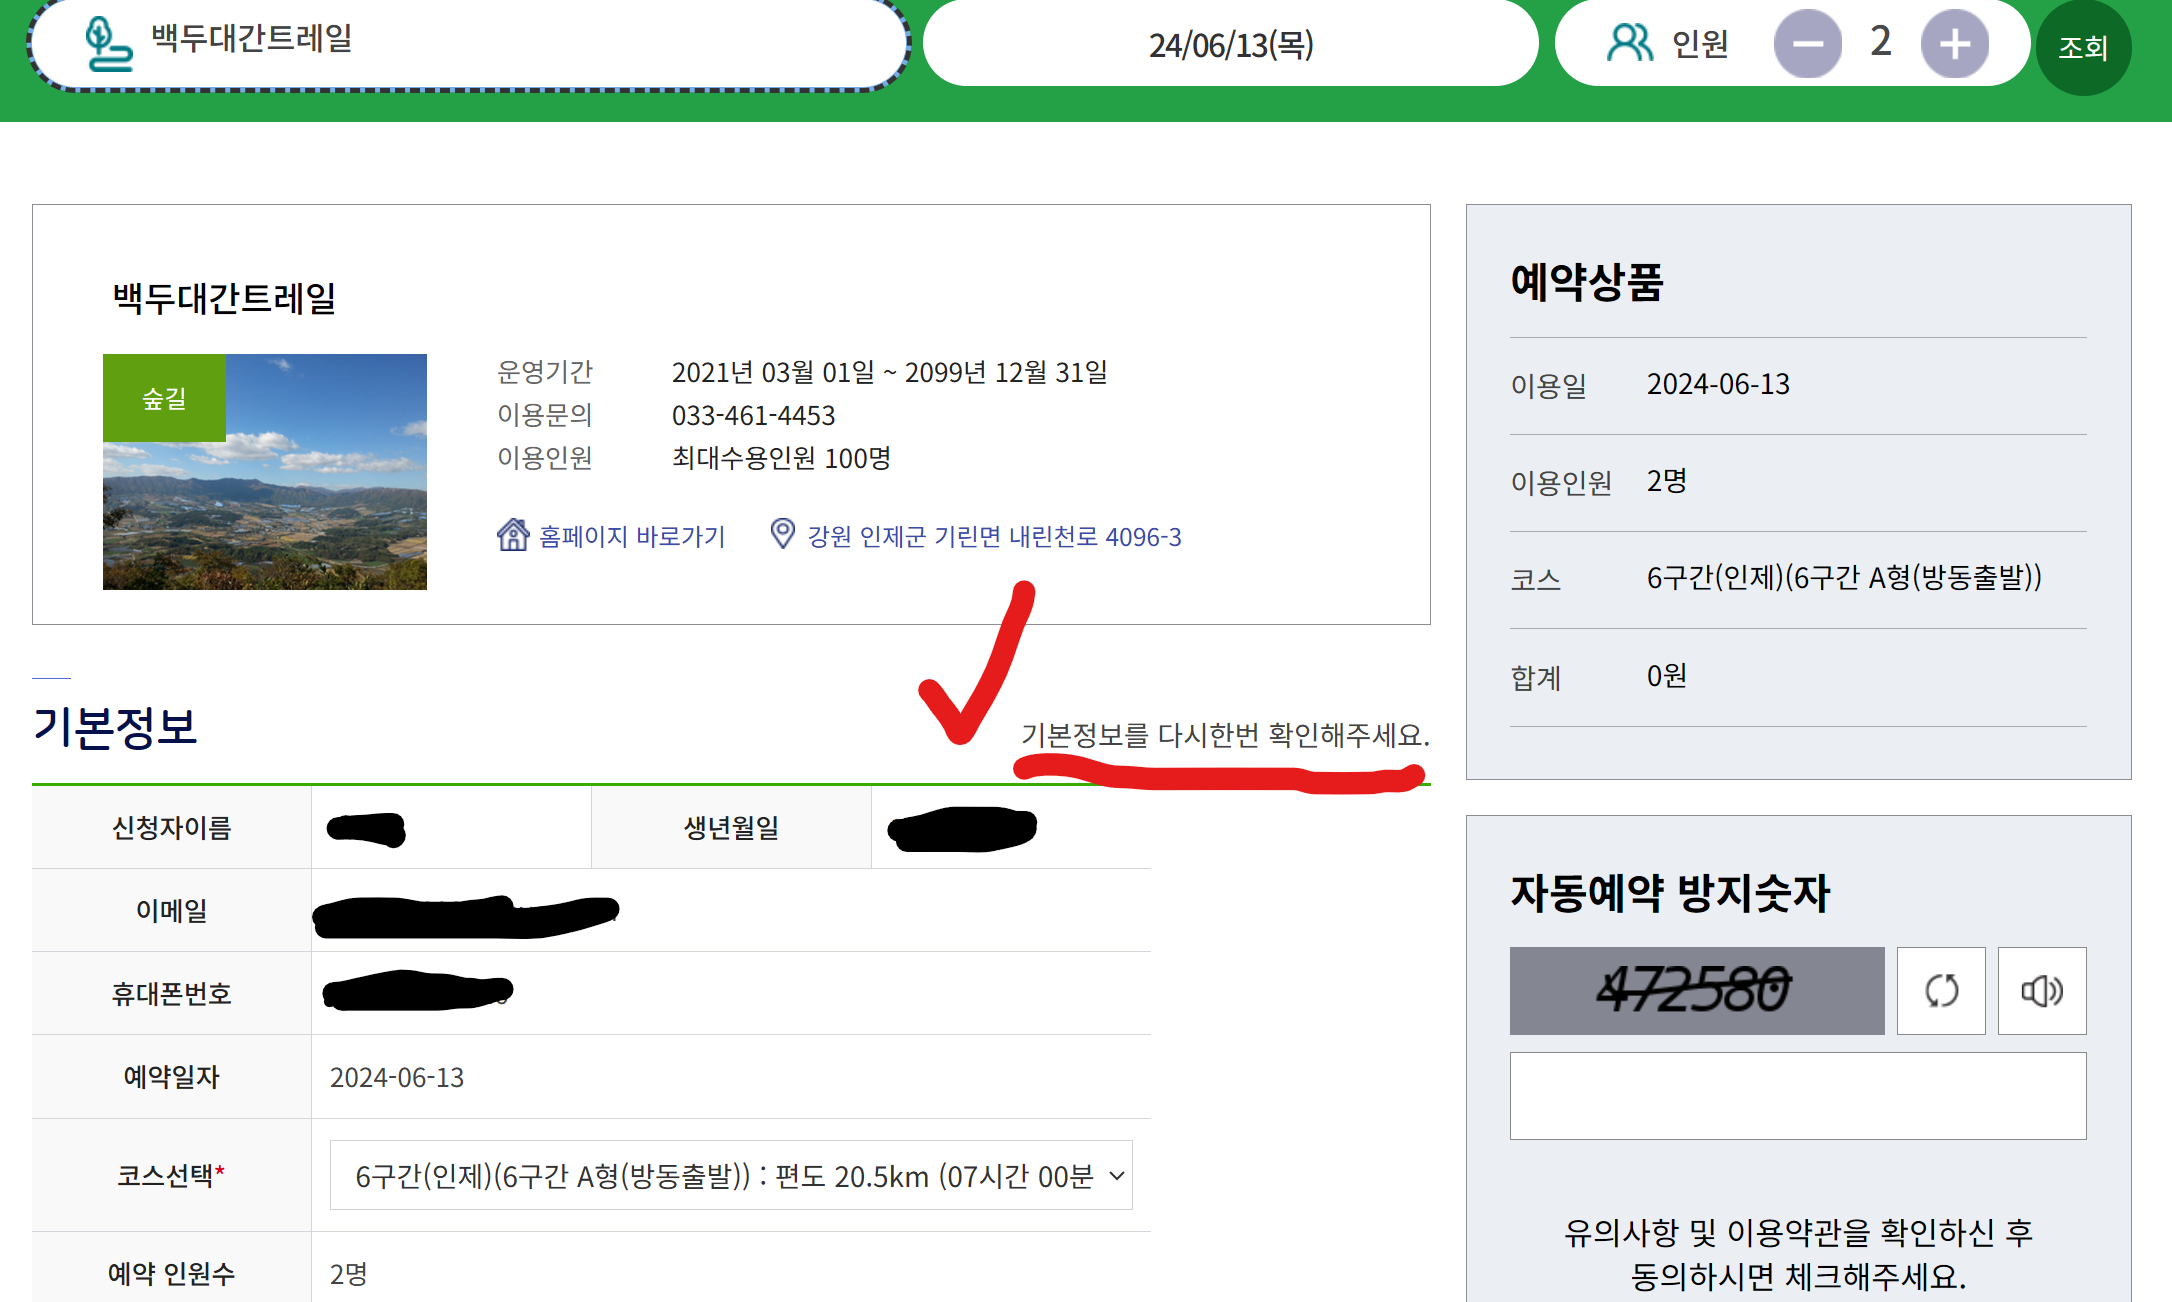Click the map pin location icon
2172x1302 pixels.
click(782, 534)
